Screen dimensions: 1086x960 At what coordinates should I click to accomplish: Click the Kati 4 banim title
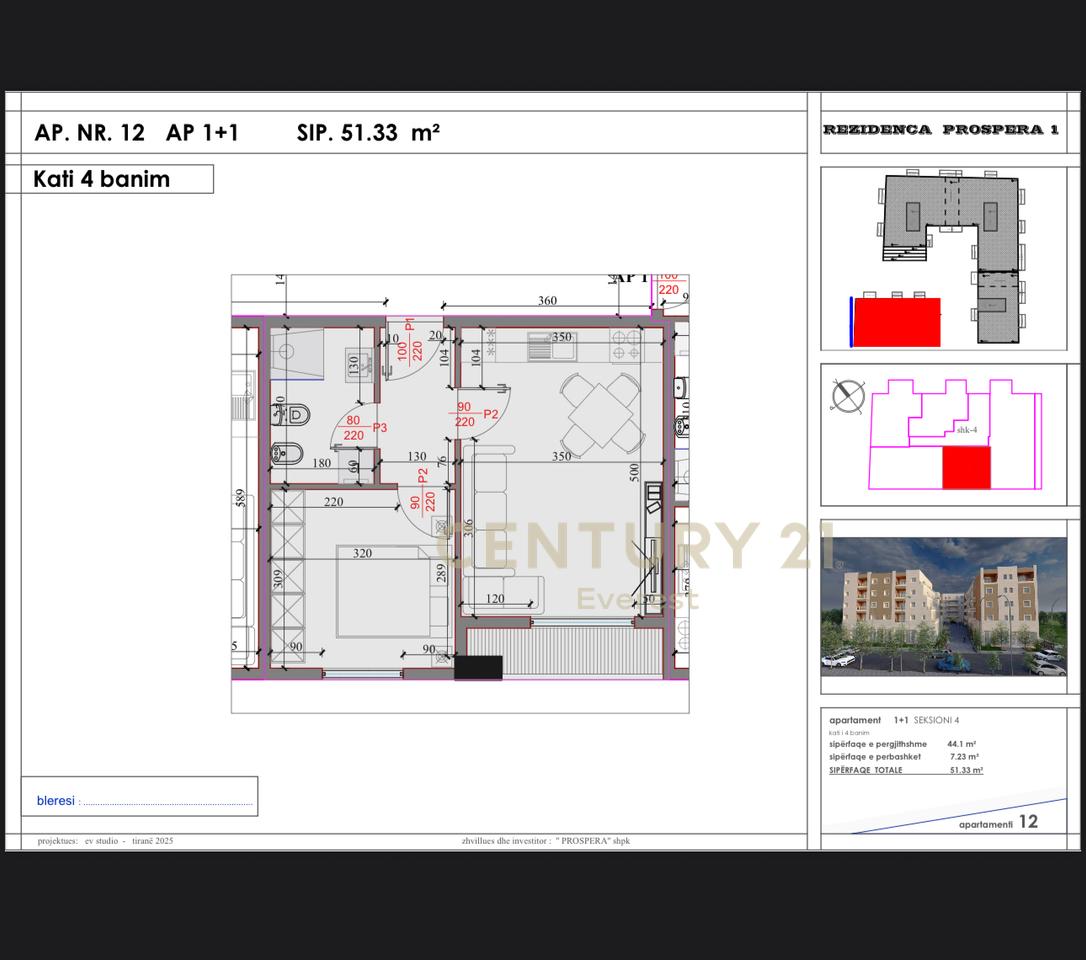point(103,179)
